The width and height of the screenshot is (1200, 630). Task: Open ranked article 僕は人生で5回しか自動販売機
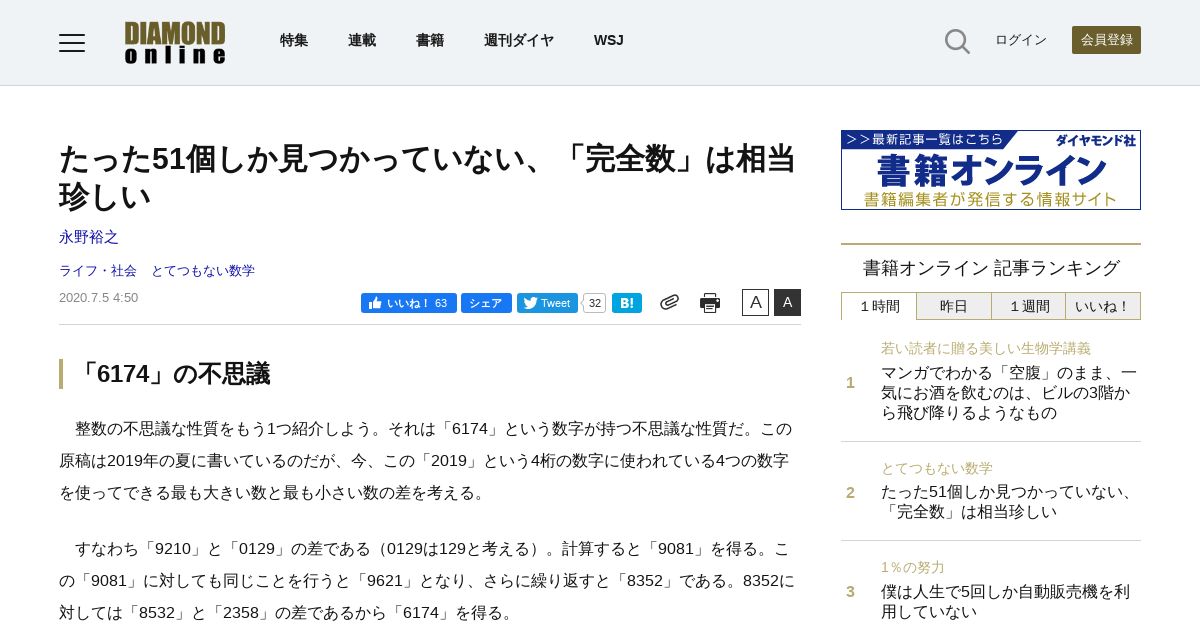click(1005, 601)
